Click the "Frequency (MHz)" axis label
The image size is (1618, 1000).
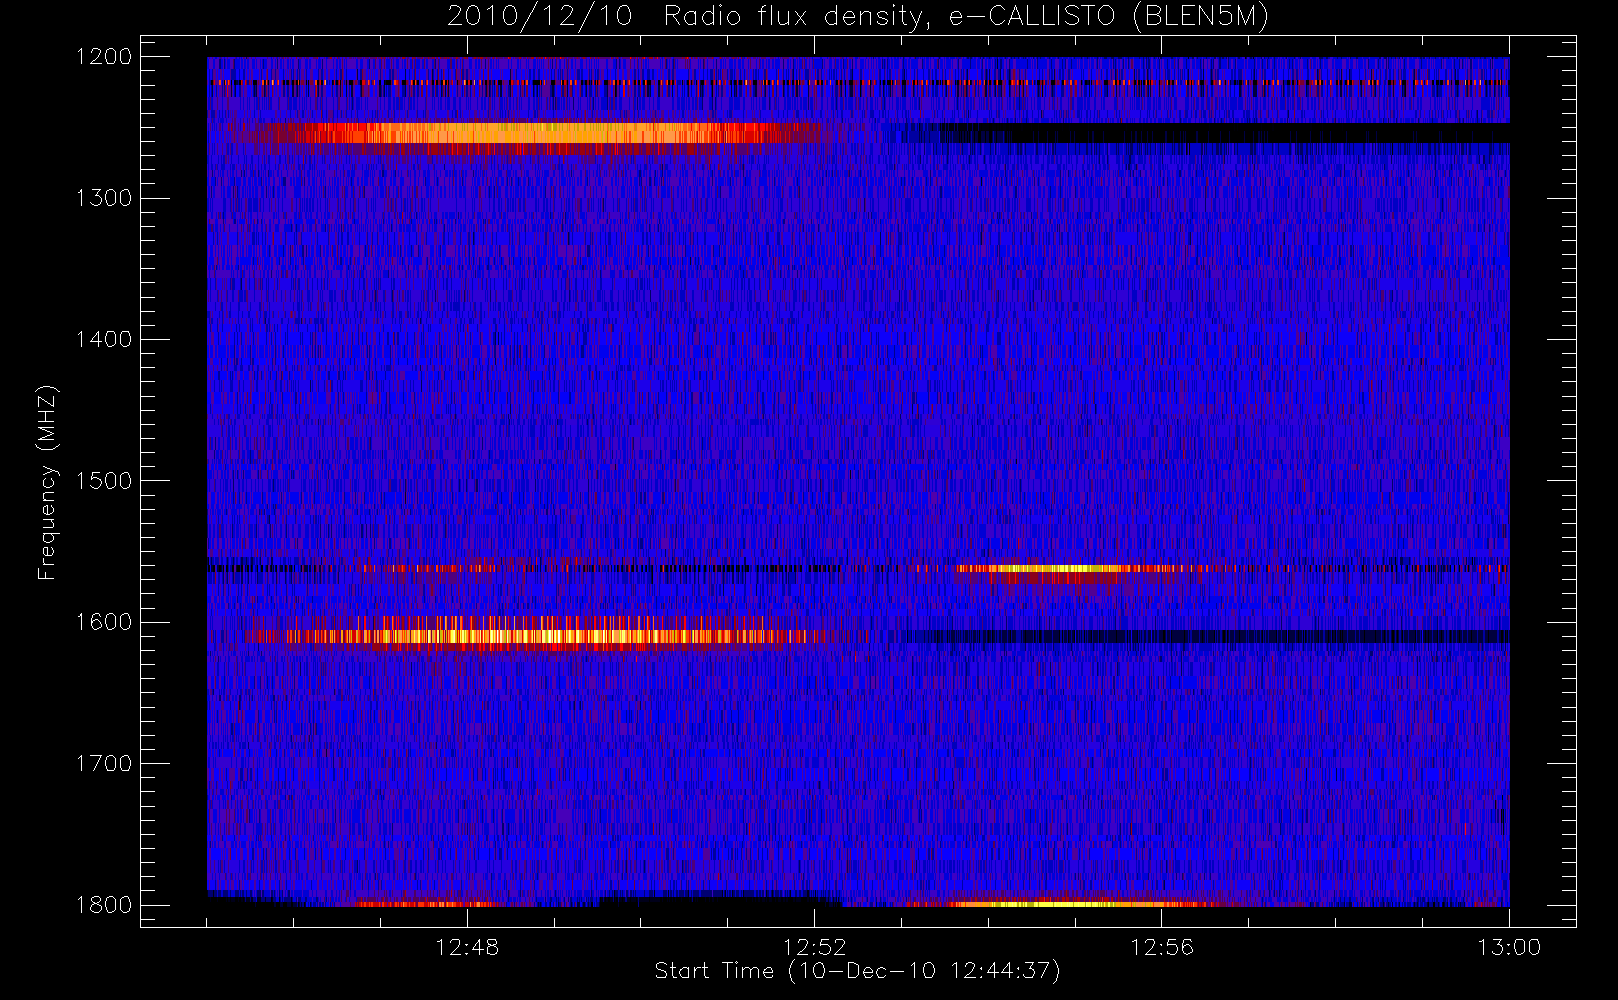tap(46, 482)
